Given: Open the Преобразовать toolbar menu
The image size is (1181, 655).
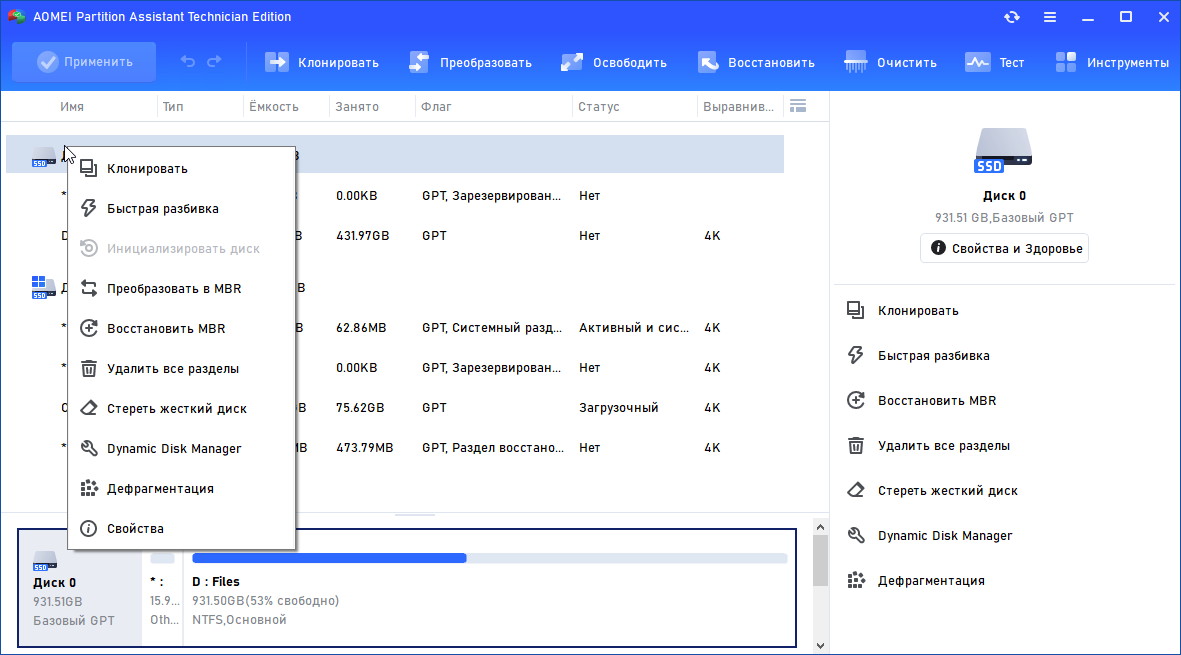Looking at the screenshot, I should tap(470, 62).
